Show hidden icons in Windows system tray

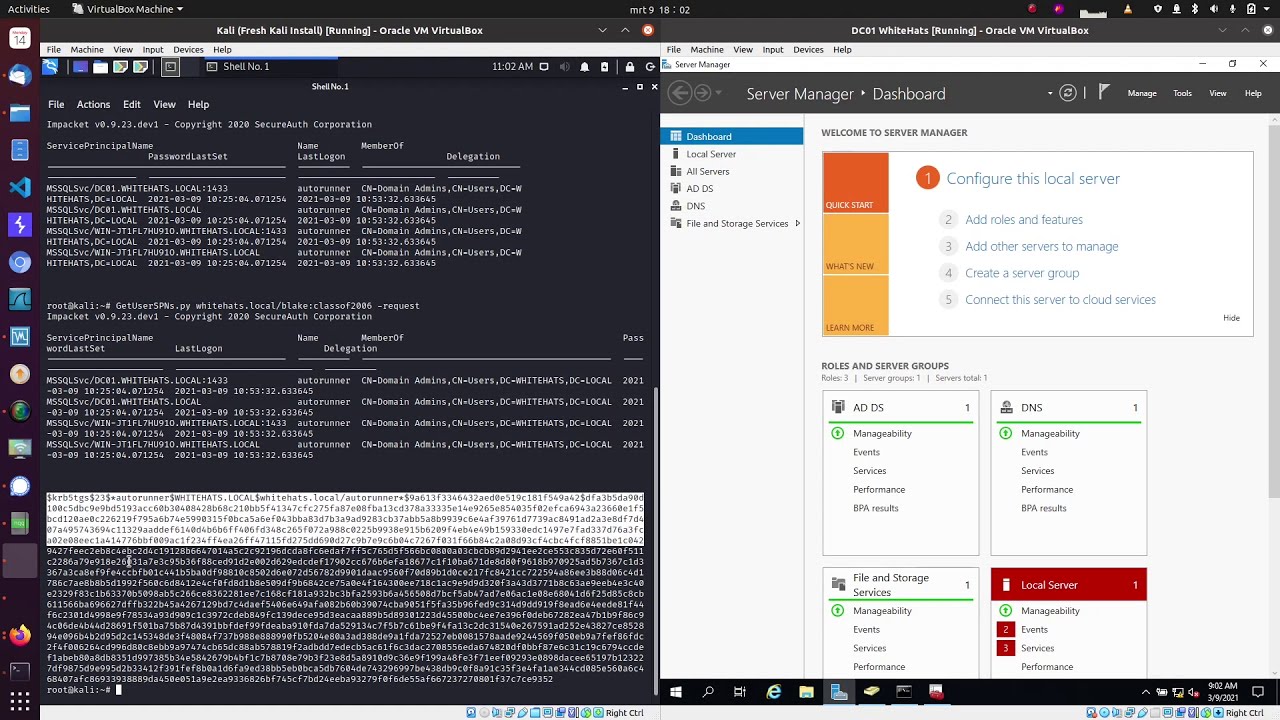coord(1146,692)
